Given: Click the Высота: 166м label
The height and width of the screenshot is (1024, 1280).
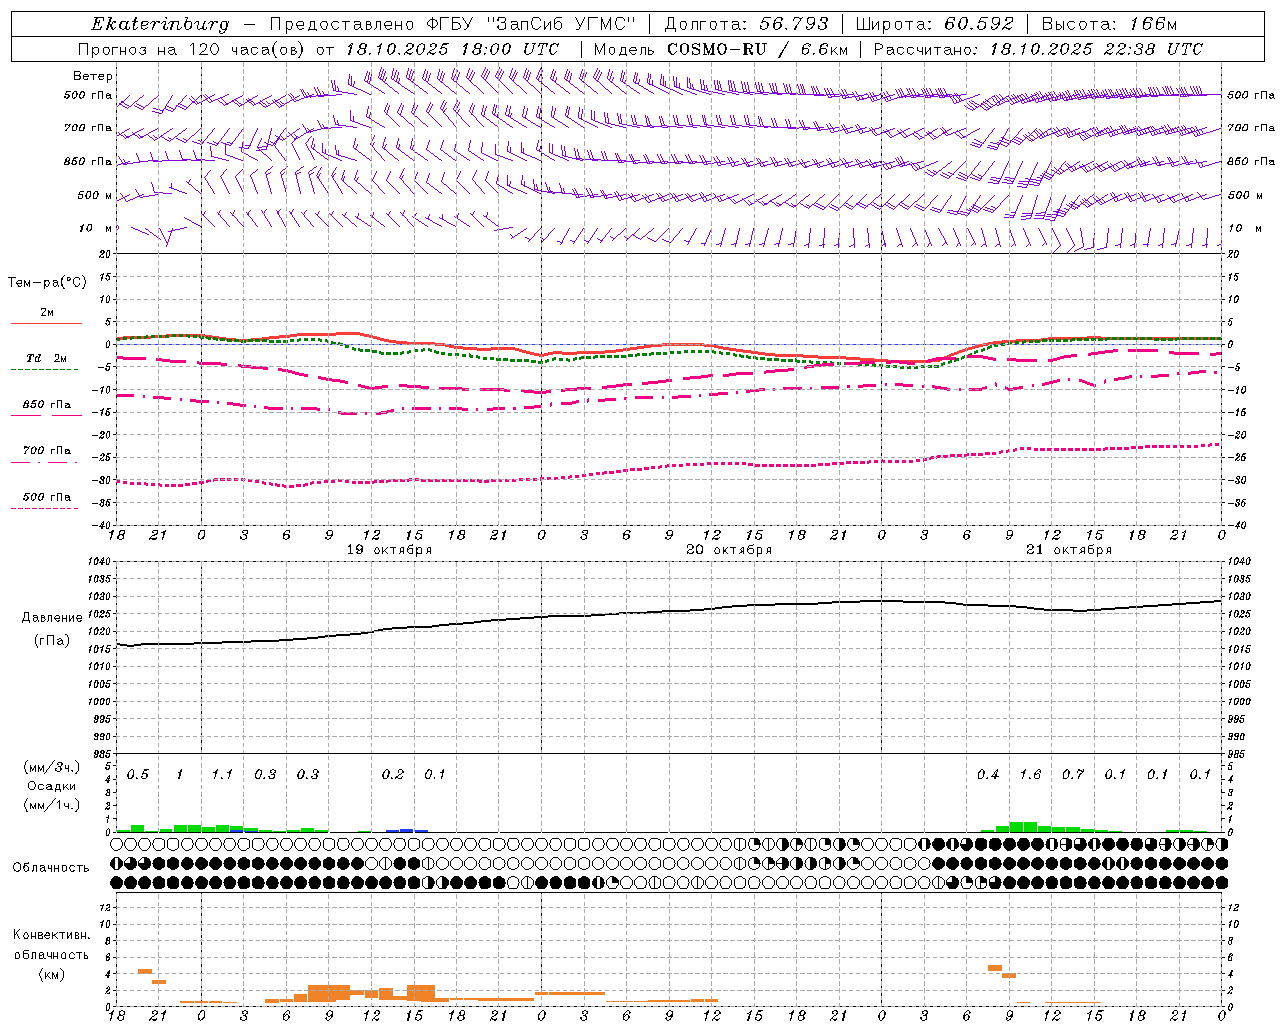Looking at the screenshot, I should 1109,24.
